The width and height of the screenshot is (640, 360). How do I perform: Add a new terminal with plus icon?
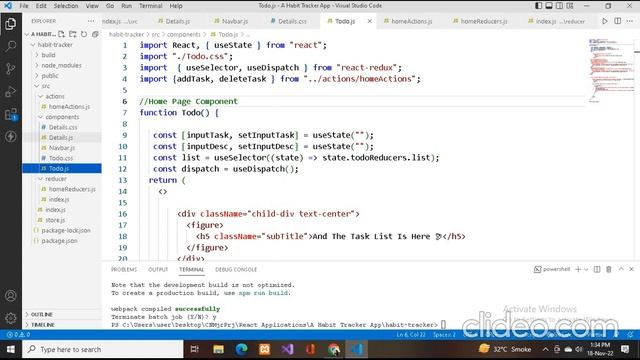coord(578,269)
